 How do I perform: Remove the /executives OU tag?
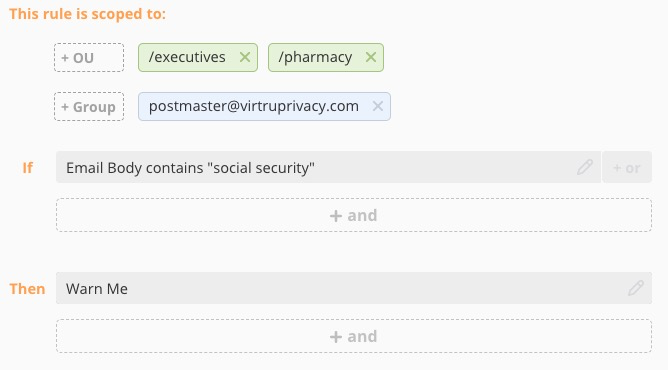coord(245,57)
